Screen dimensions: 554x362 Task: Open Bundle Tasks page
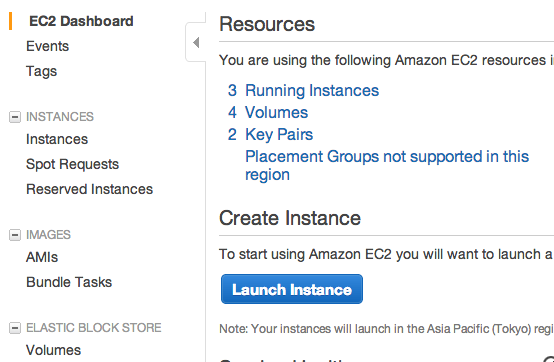tap(69, 282)
